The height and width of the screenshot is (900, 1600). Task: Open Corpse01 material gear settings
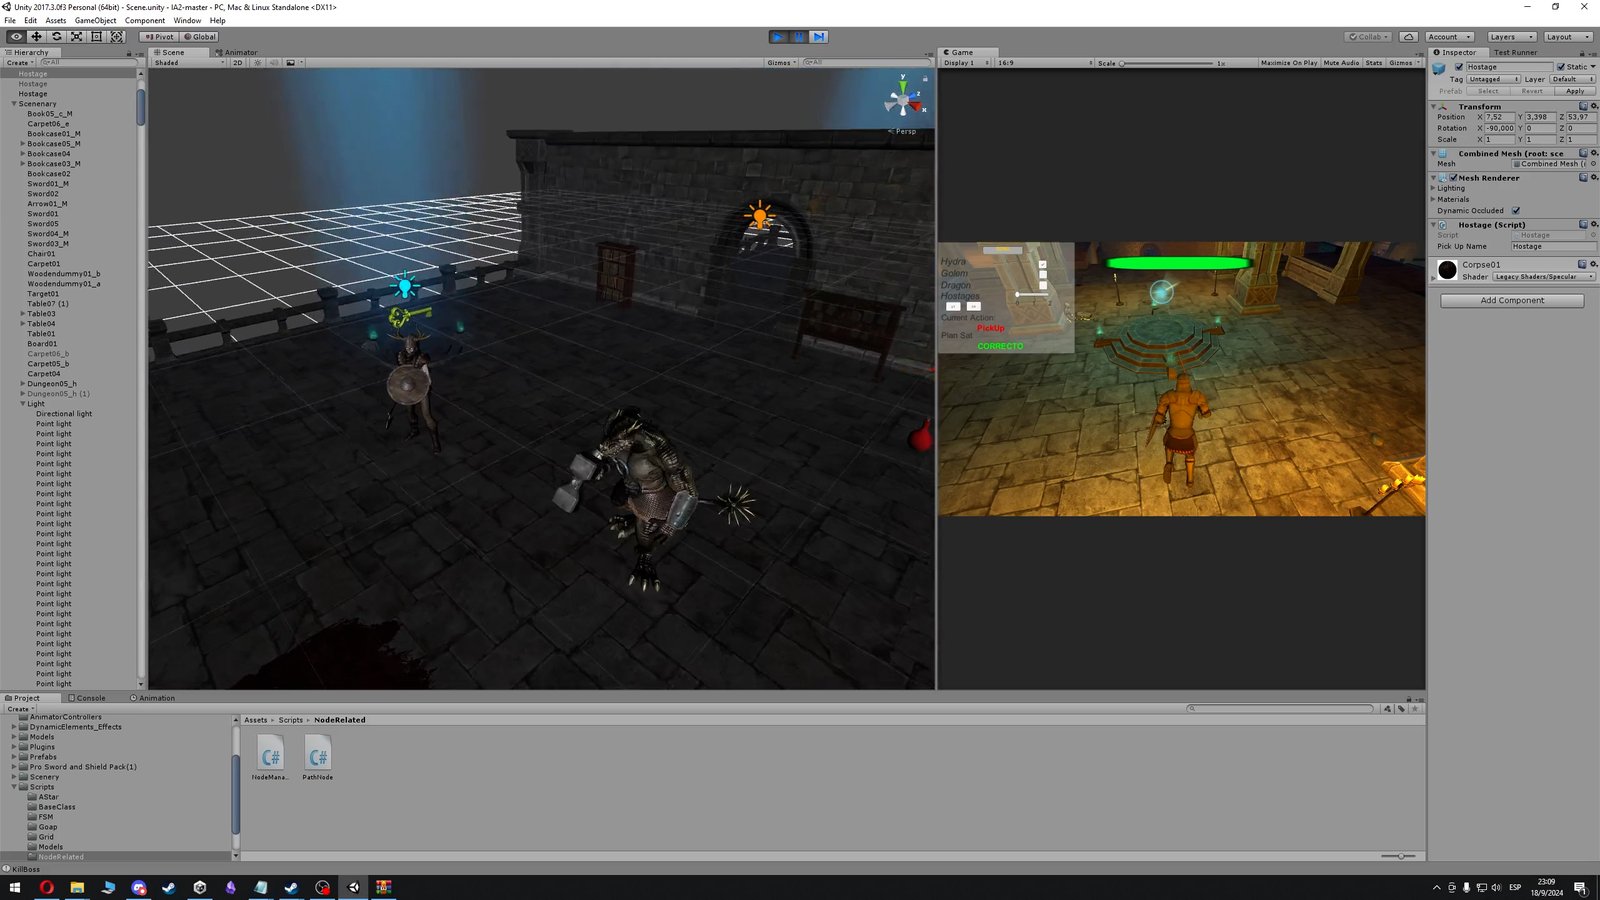(1594, 264)
